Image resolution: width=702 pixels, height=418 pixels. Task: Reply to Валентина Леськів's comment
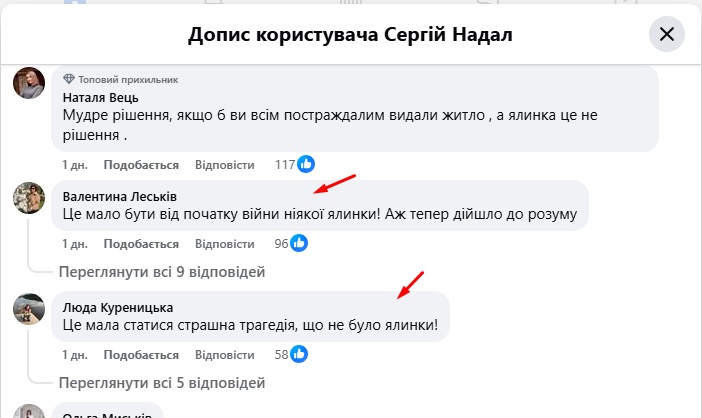pyautogui.click(x=222, y=244)
